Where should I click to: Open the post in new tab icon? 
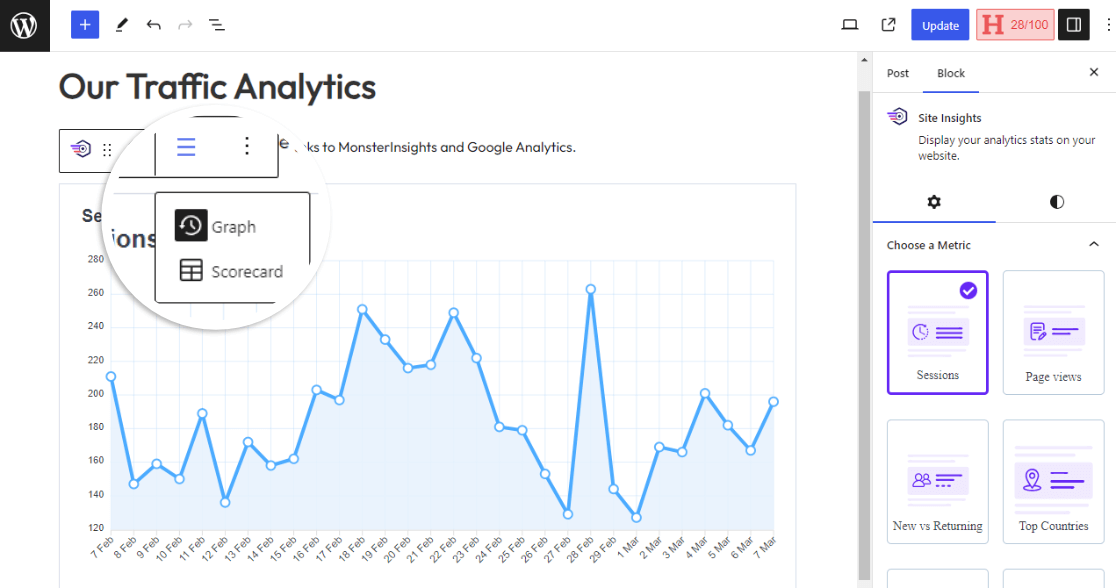tap(888, 25)
